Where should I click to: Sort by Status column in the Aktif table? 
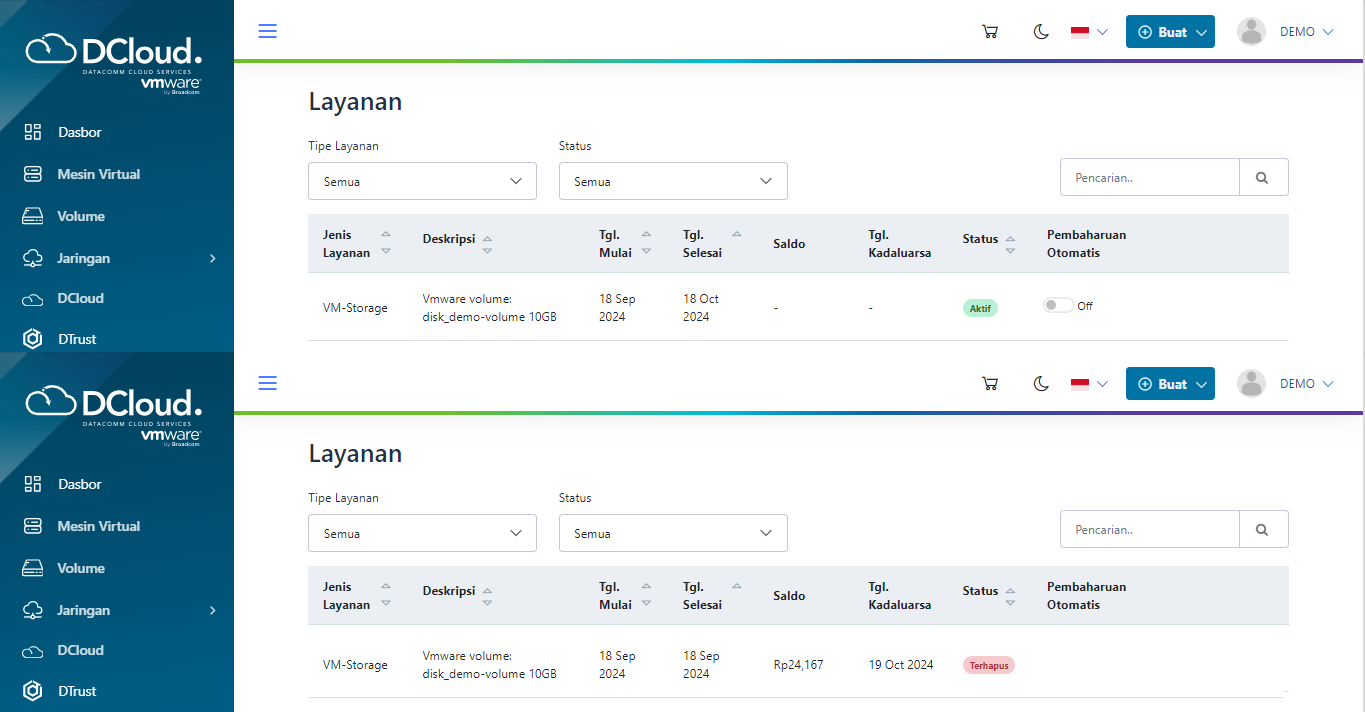[x=1010, y=244]
